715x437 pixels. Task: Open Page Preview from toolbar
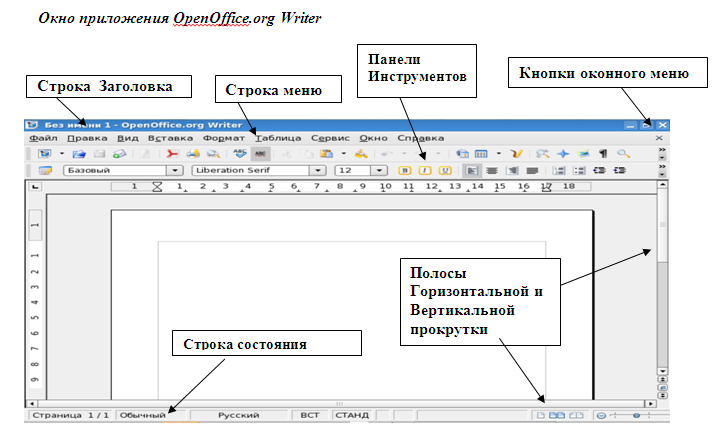[x=213, y=154]
